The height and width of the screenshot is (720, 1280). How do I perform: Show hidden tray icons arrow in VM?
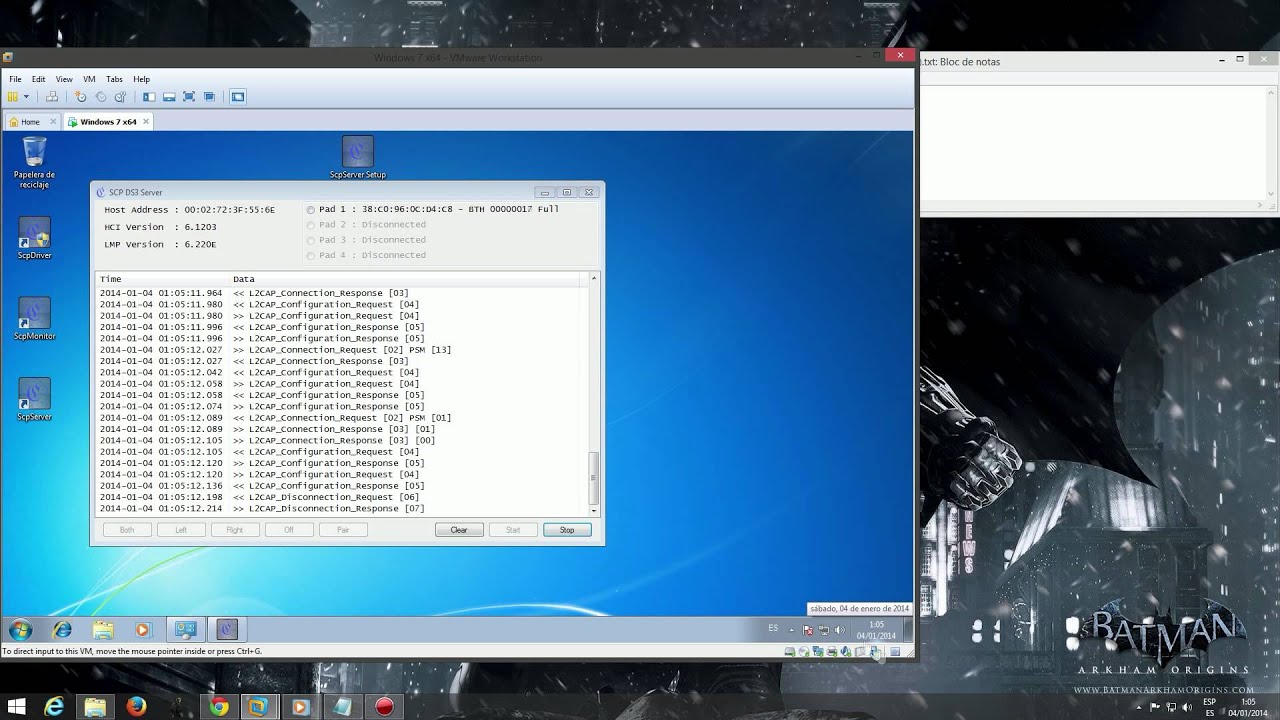tap(792, 630)
